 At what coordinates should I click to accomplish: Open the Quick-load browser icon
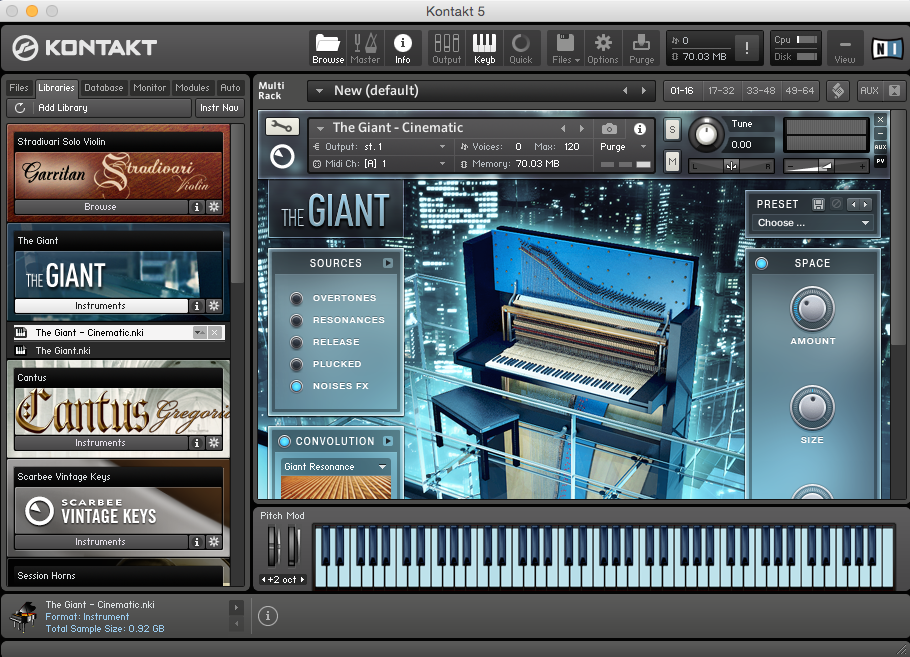pos(521,48)
